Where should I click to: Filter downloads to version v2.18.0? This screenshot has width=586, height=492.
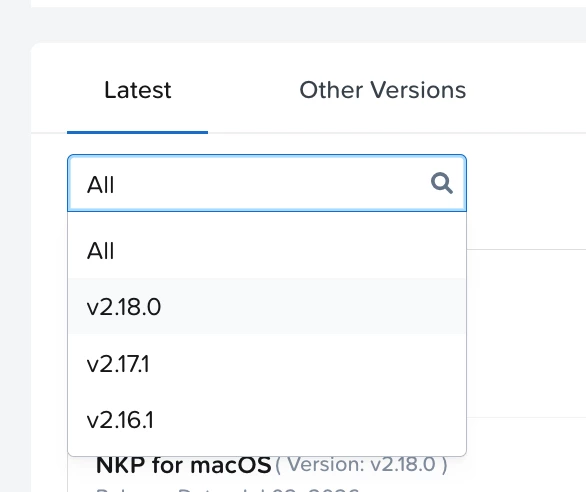(267, 307)
